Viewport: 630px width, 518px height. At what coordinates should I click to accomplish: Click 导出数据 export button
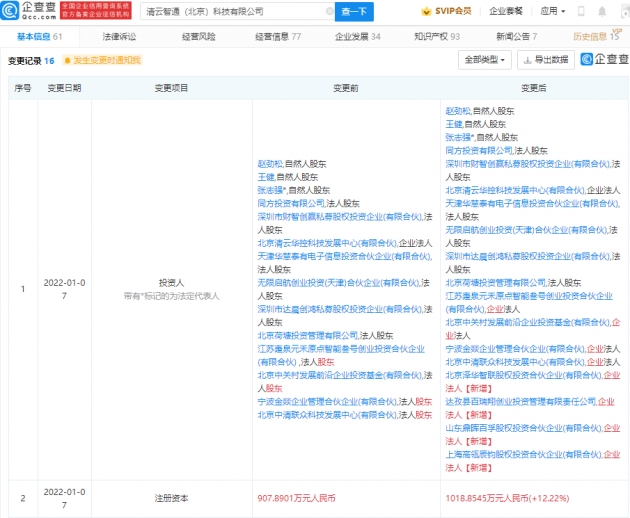pos(546,60)
